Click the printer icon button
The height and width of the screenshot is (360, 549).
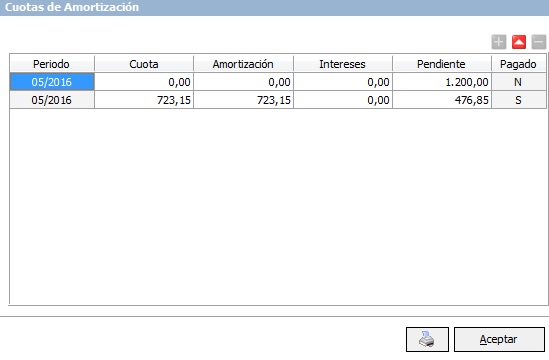(x=427, y=339)
